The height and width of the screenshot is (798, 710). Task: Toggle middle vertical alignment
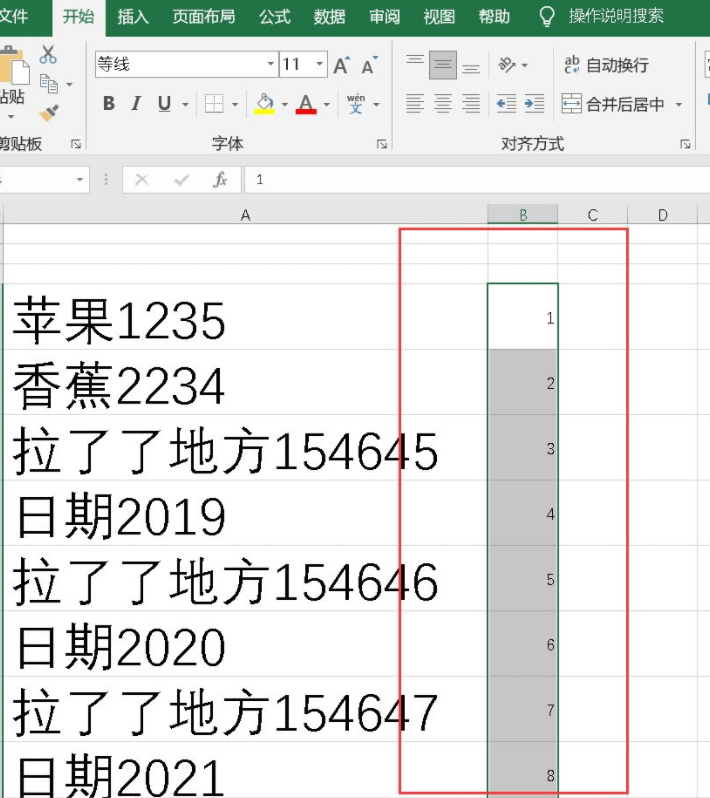(443, 65)
